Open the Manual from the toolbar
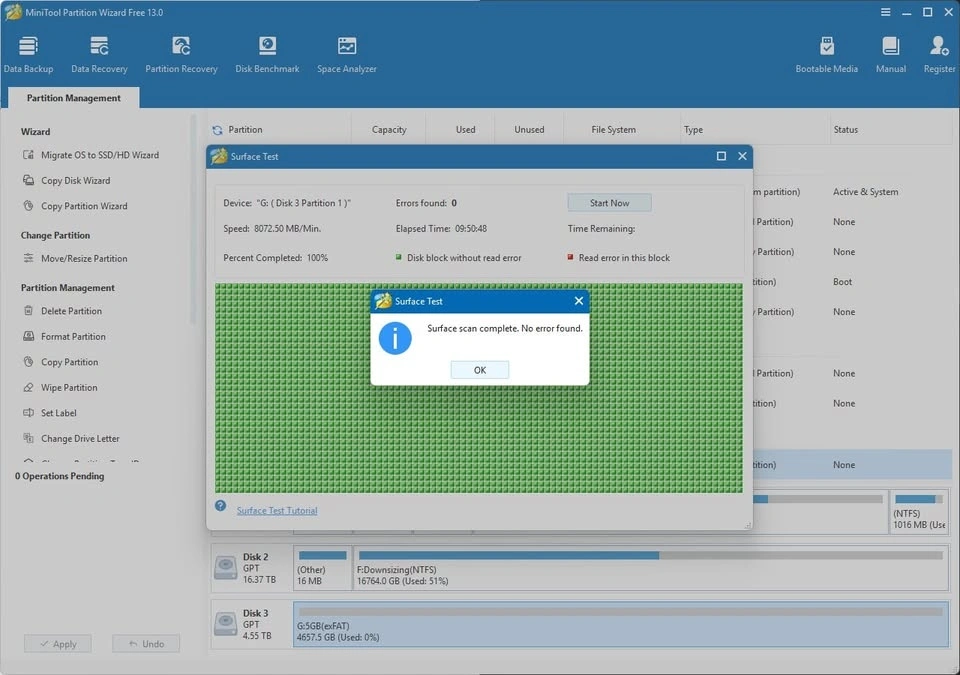Viewport: 960px width, 675px height. click(890, 55)
